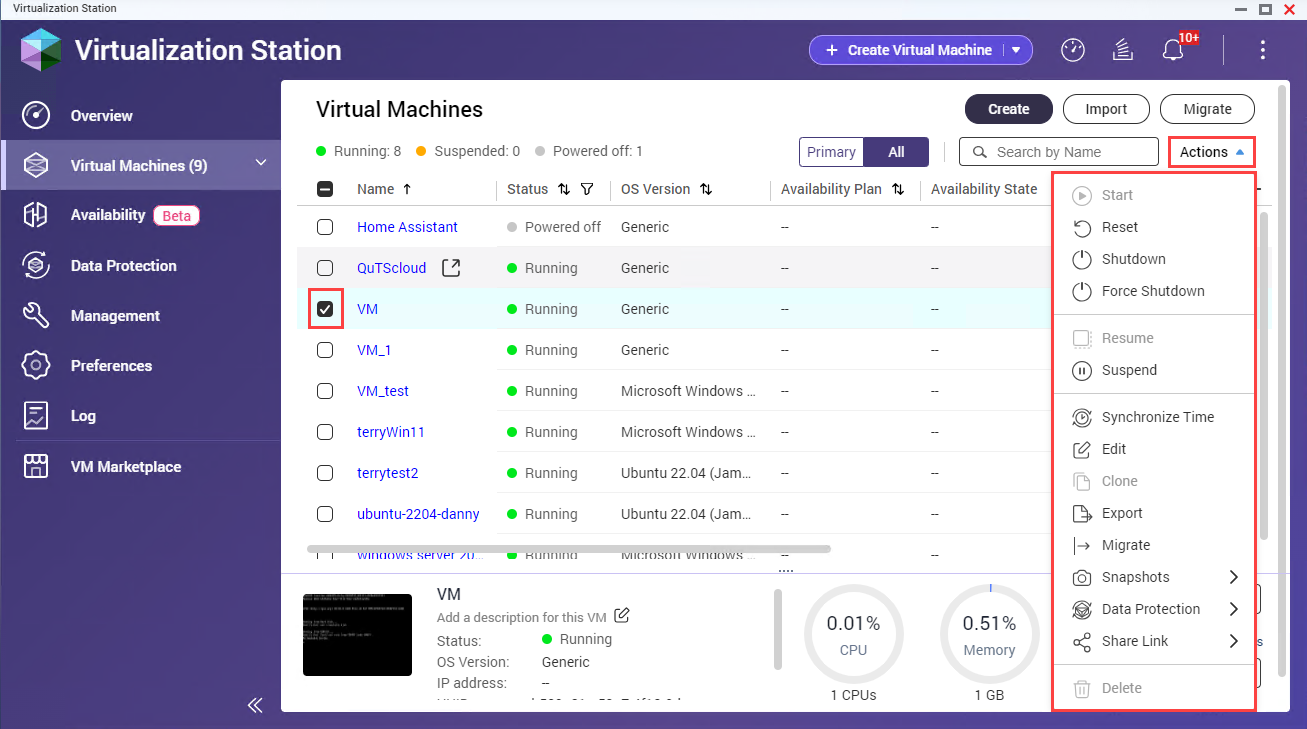
Task: Check the Home Assistant row checkbox
Action: 325,227
